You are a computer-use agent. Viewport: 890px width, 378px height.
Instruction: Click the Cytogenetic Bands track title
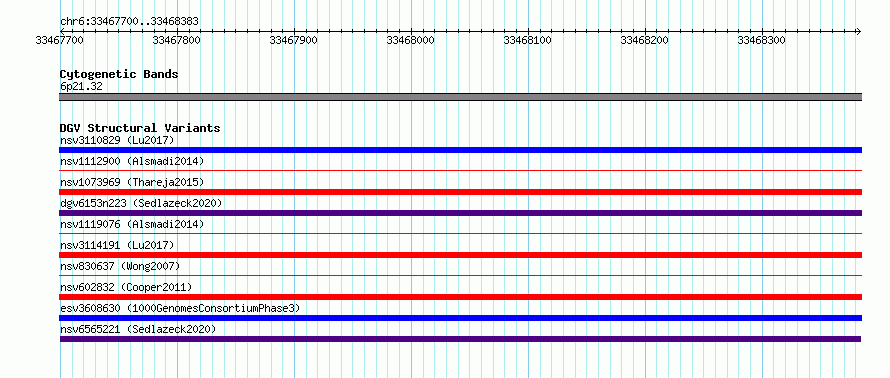[x=119, y=74]
